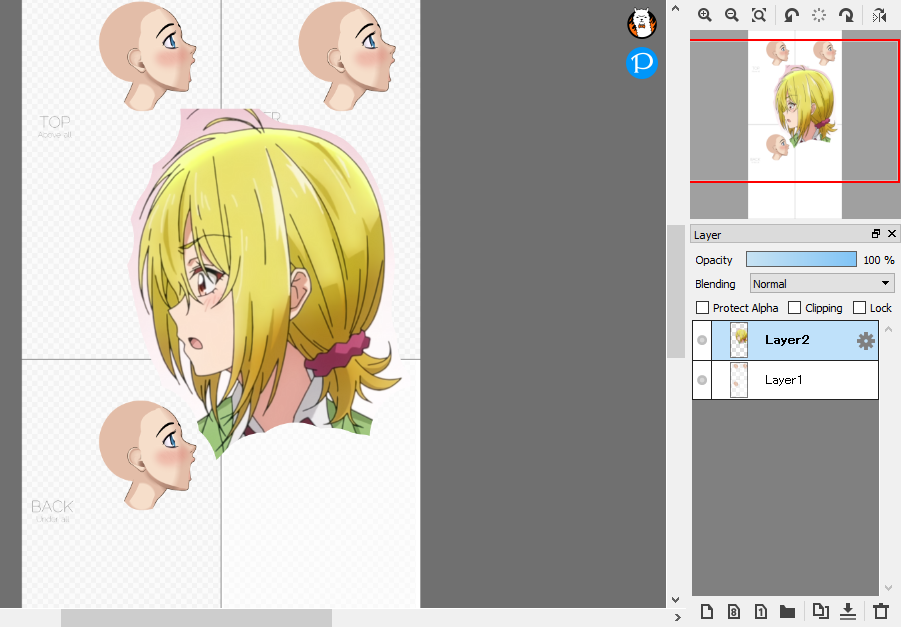Screen dimensions: 901x627
Task: Click the zoom out magnifier icon
Action: coord(732,15)
